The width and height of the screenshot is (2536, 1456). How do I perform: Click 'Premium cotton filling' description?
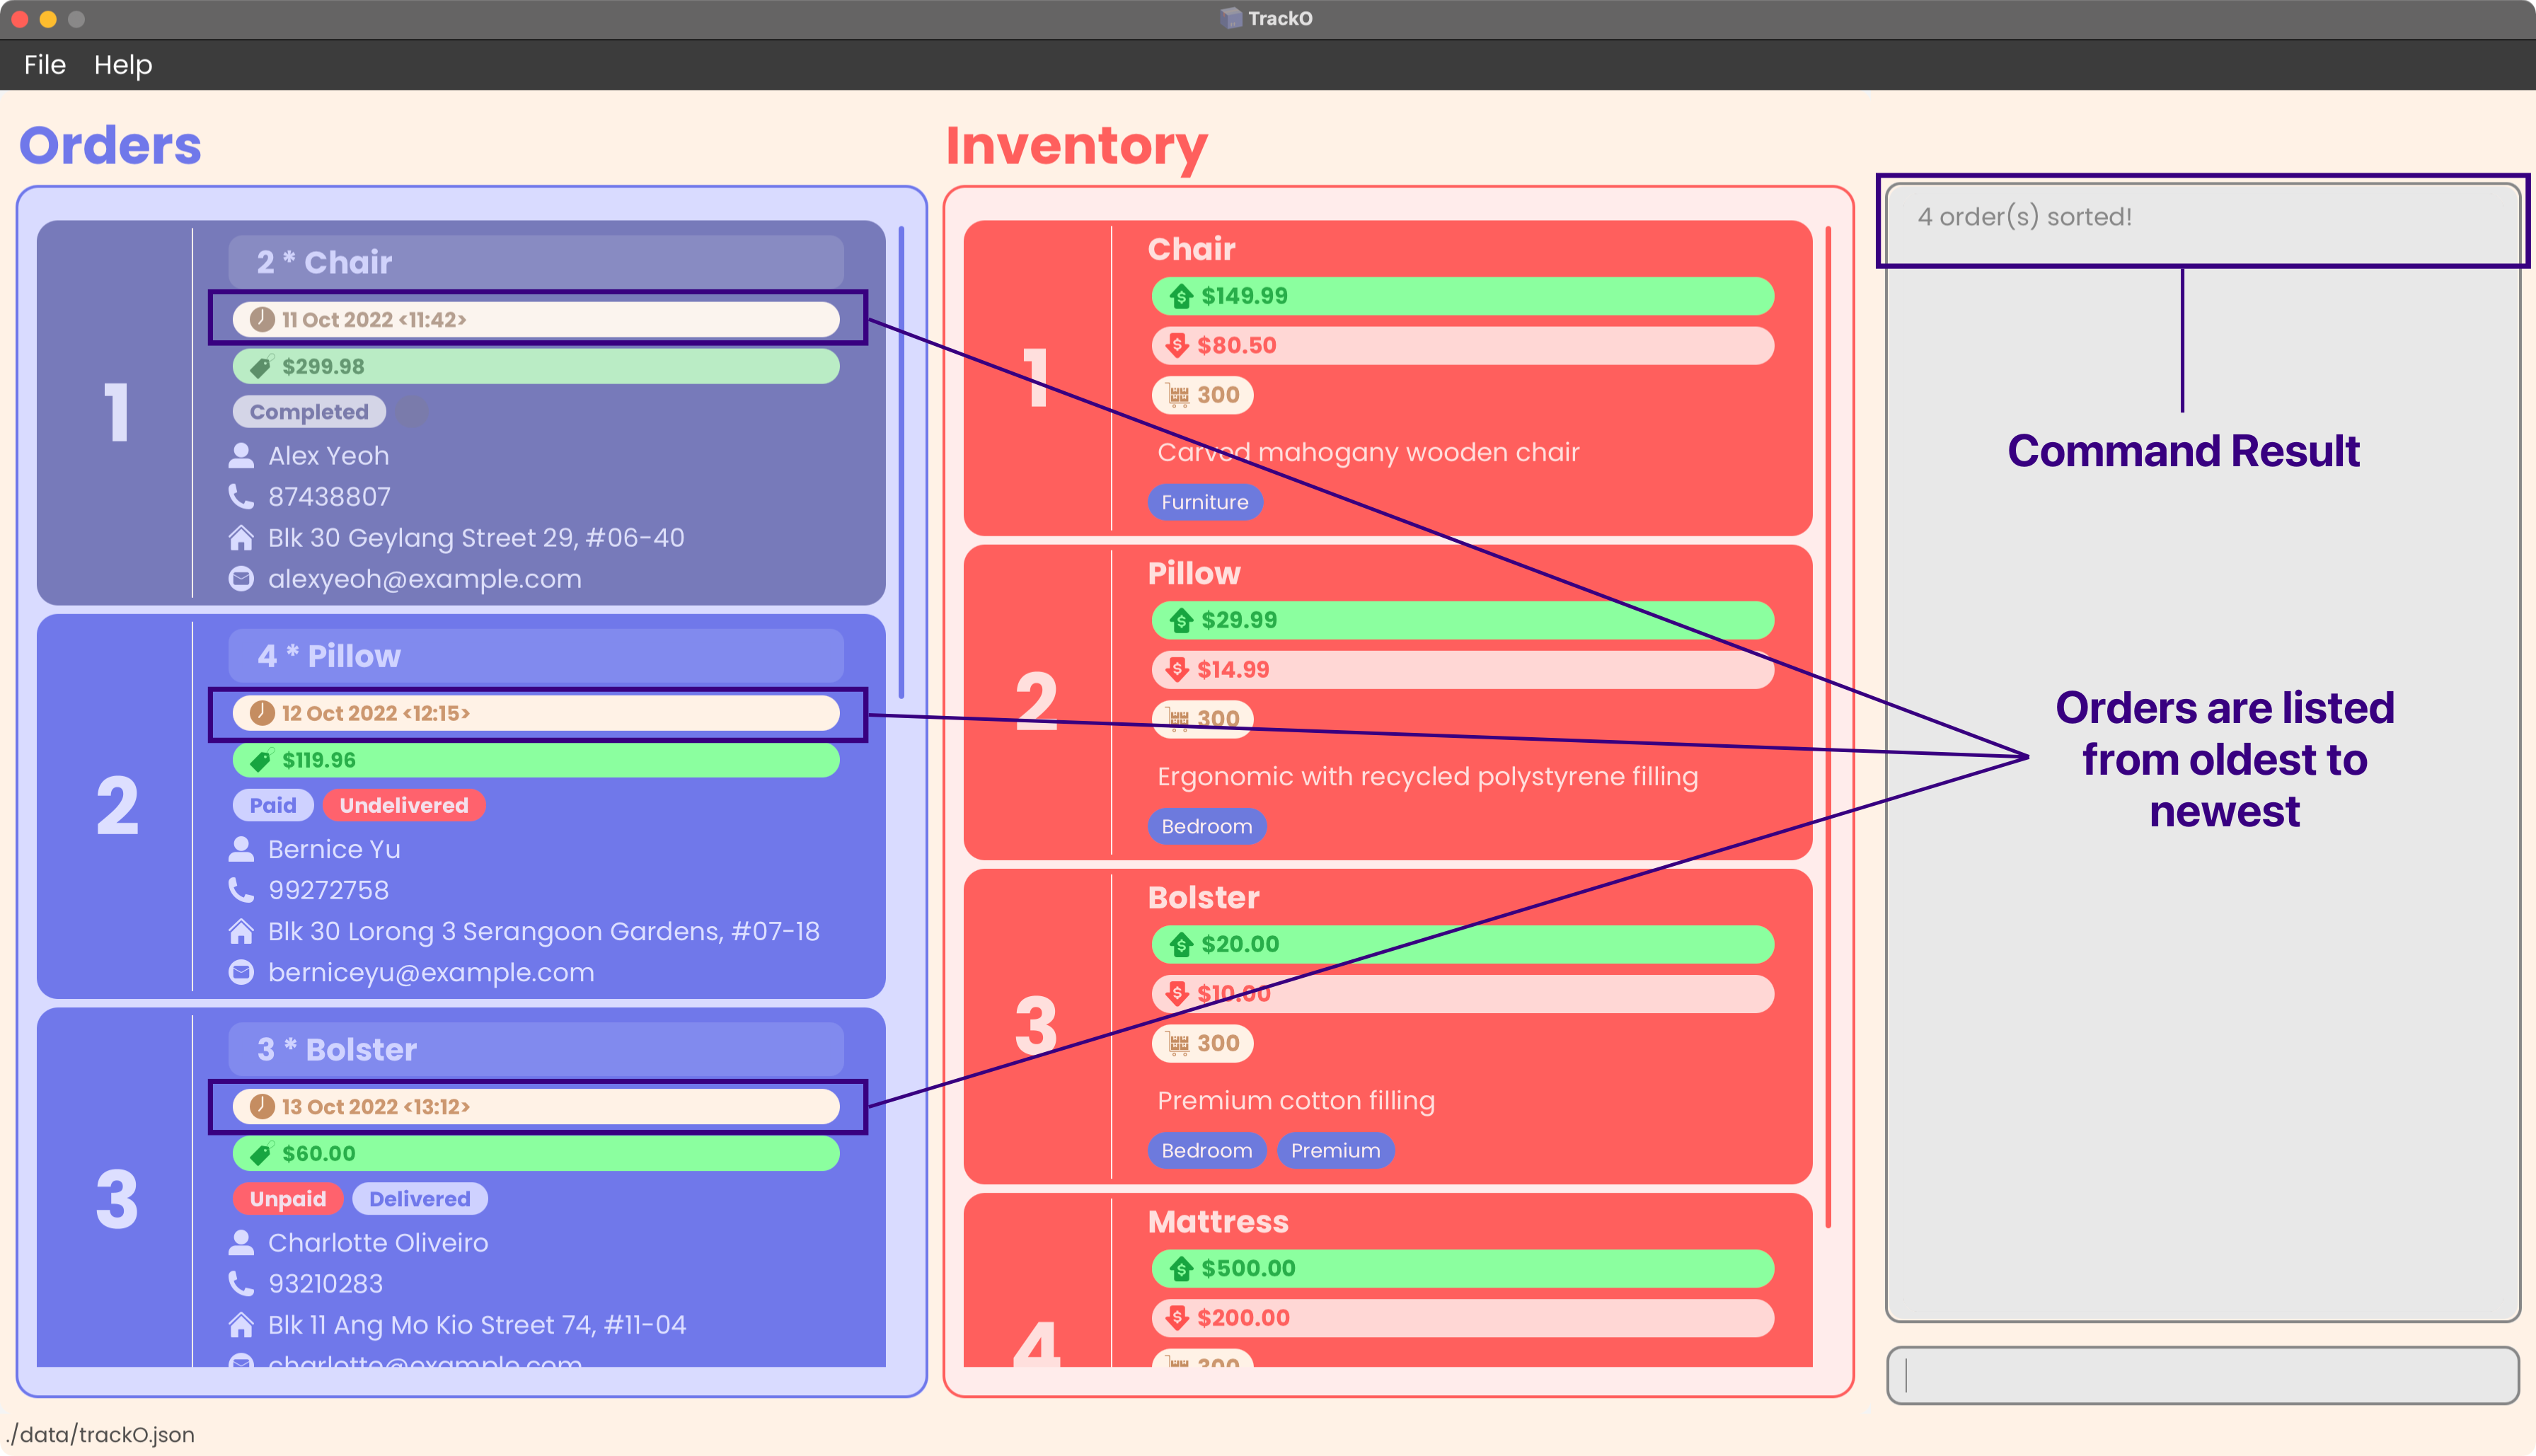point(1296,1100)
